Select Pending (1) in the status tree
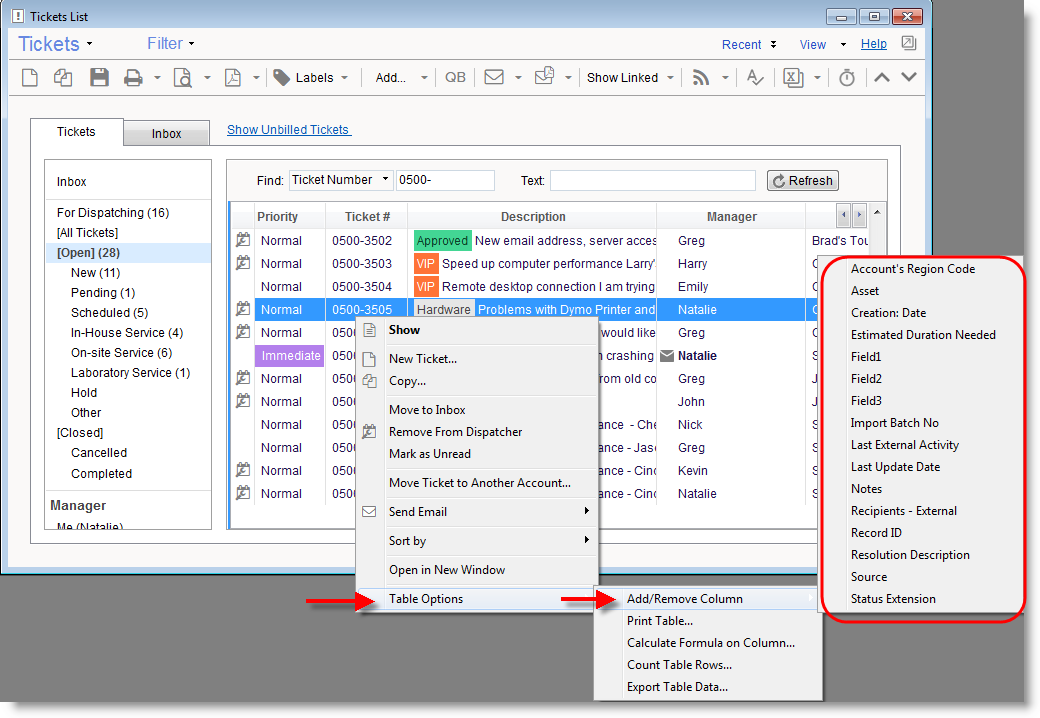This screenshot has width=1040, height=718. (102, 293)
